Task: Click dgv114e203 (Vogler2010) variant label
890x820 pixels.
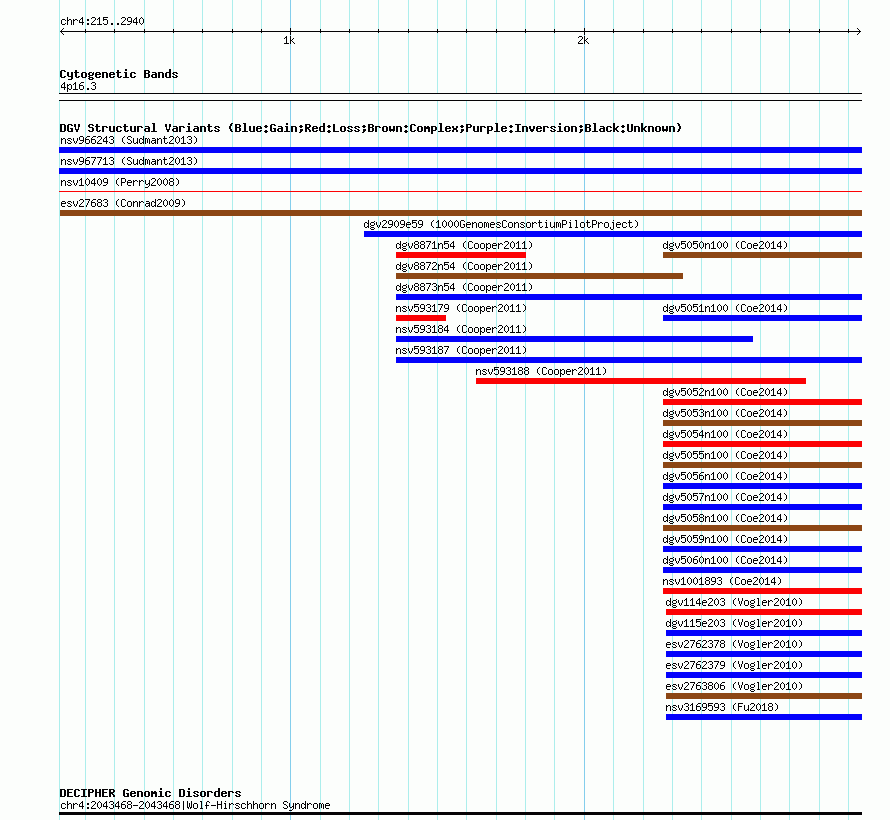Action: (x=734, y=602)
